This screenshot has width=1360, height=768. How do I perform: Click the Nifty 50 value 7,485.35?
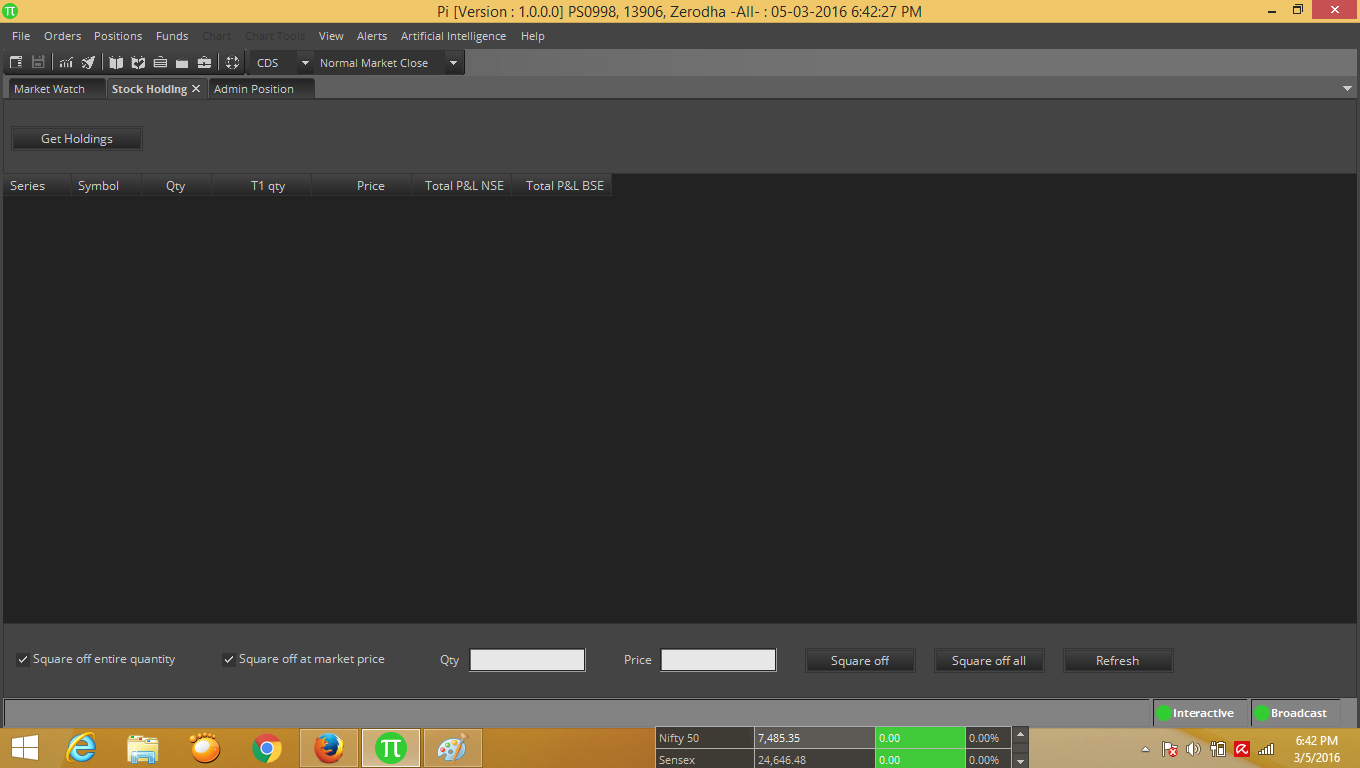click(x=814, y=738)
